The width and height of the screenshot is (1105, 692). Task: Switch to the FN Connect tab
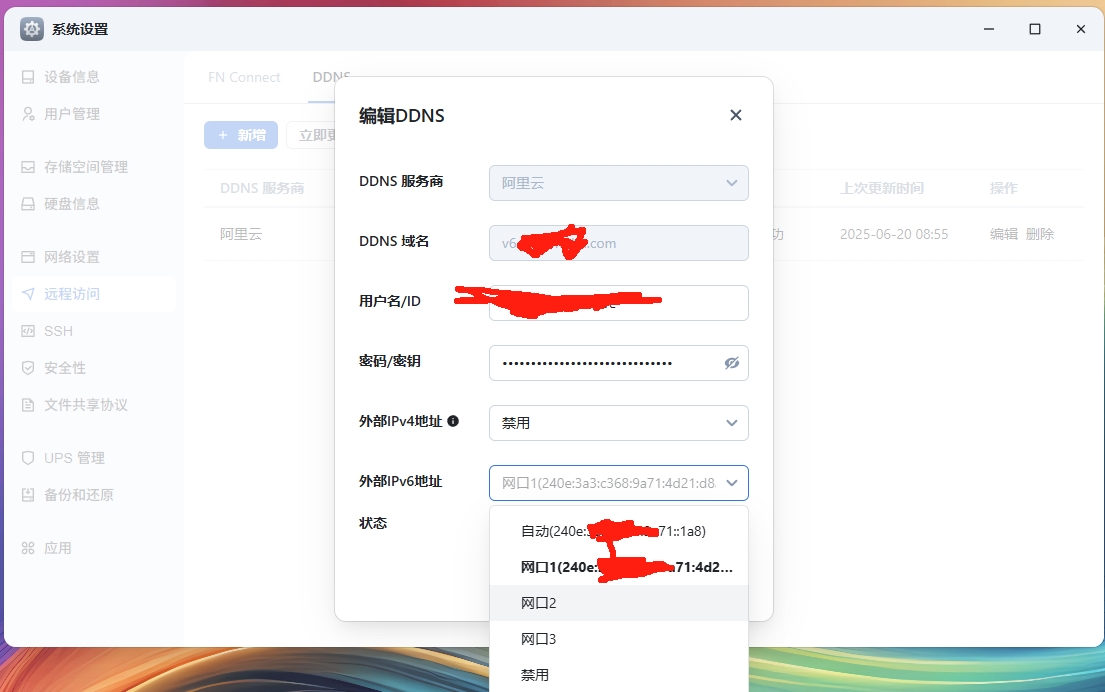244,78
